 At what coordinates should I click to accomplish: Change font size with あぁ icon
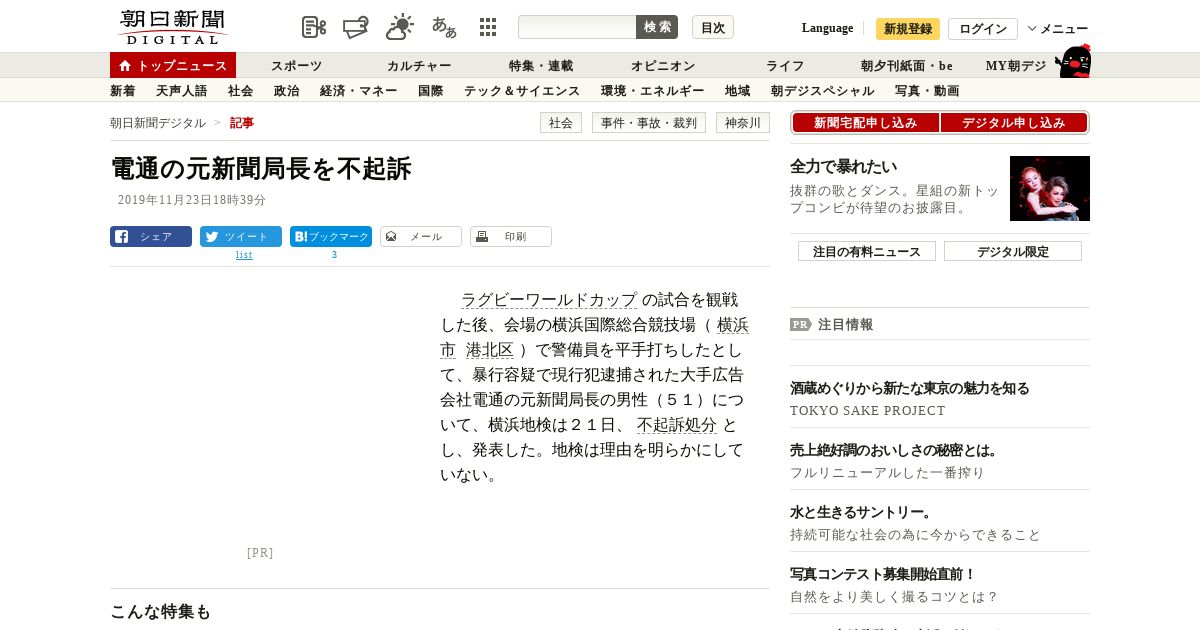[444, 27]
